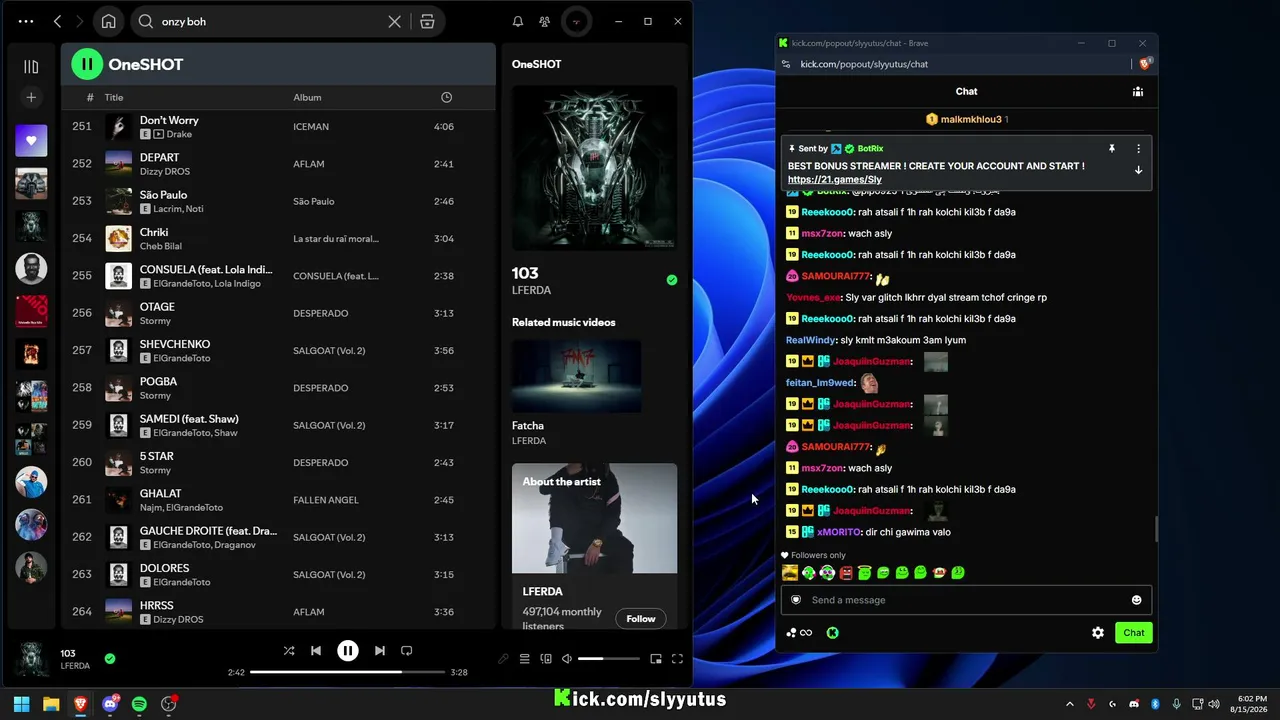The height and width of the screenshot is (720, 1280).
Task: Expand Your Library sidebar
Action: pyautogui.click(x=31, y=67)
